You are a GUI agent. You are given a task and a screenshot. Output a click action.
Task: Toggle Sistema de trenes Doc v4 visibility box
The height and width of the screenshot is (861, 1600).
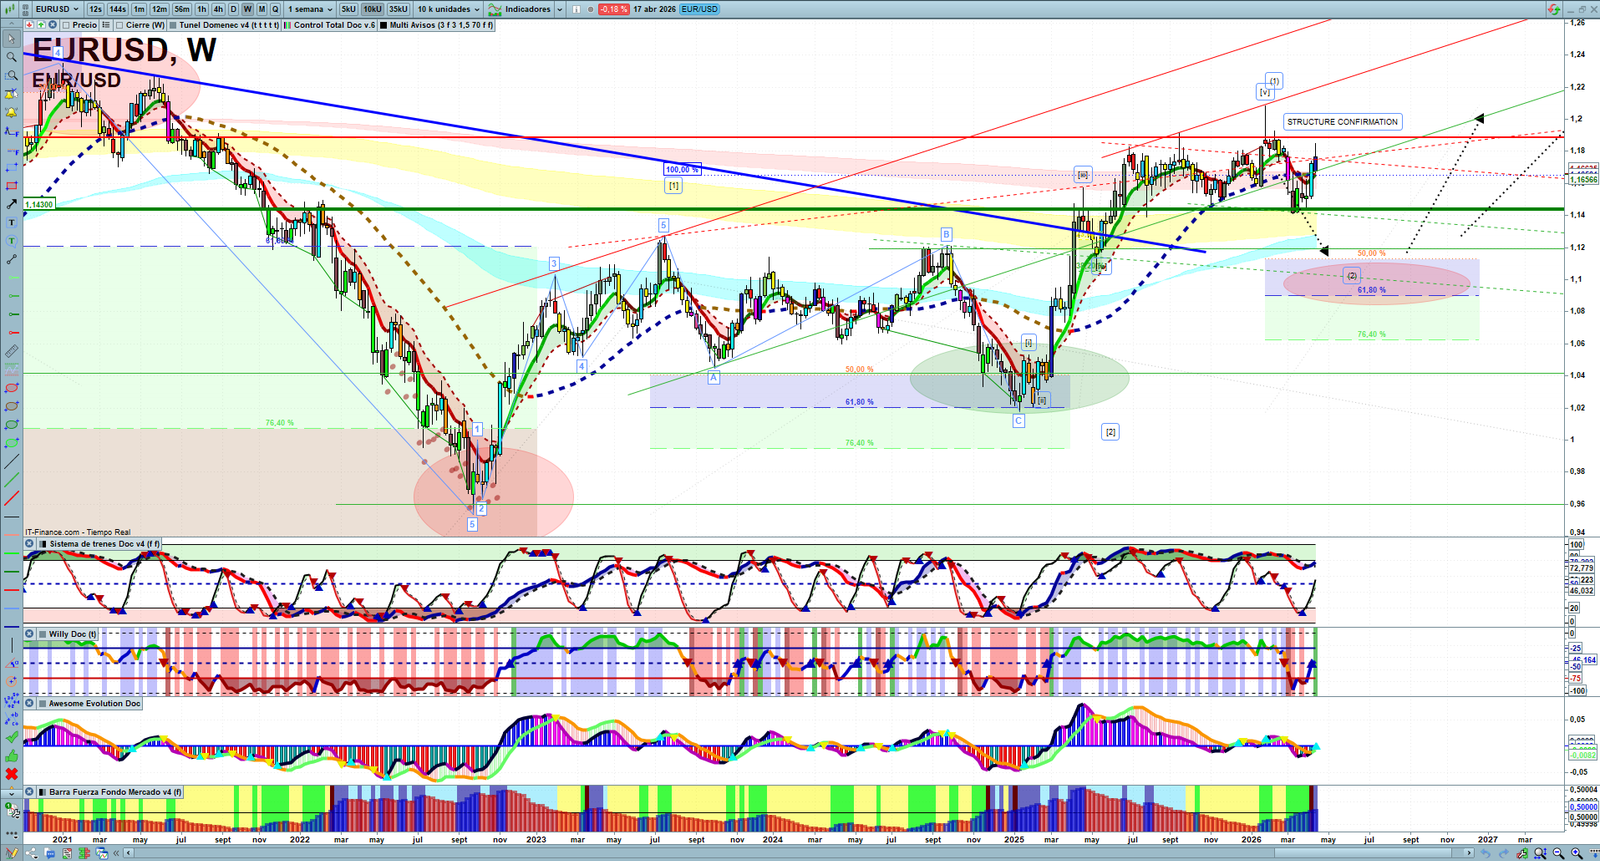point(43,544)
